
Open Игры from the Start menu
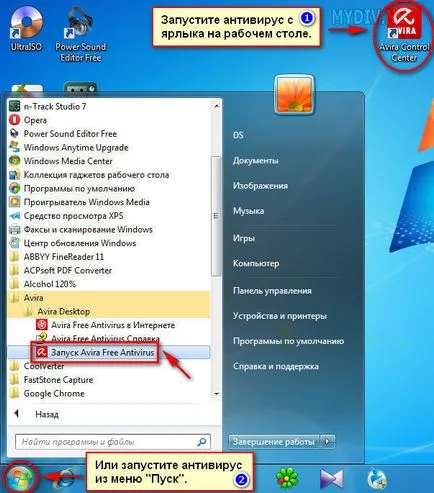(x=244, y=238)
